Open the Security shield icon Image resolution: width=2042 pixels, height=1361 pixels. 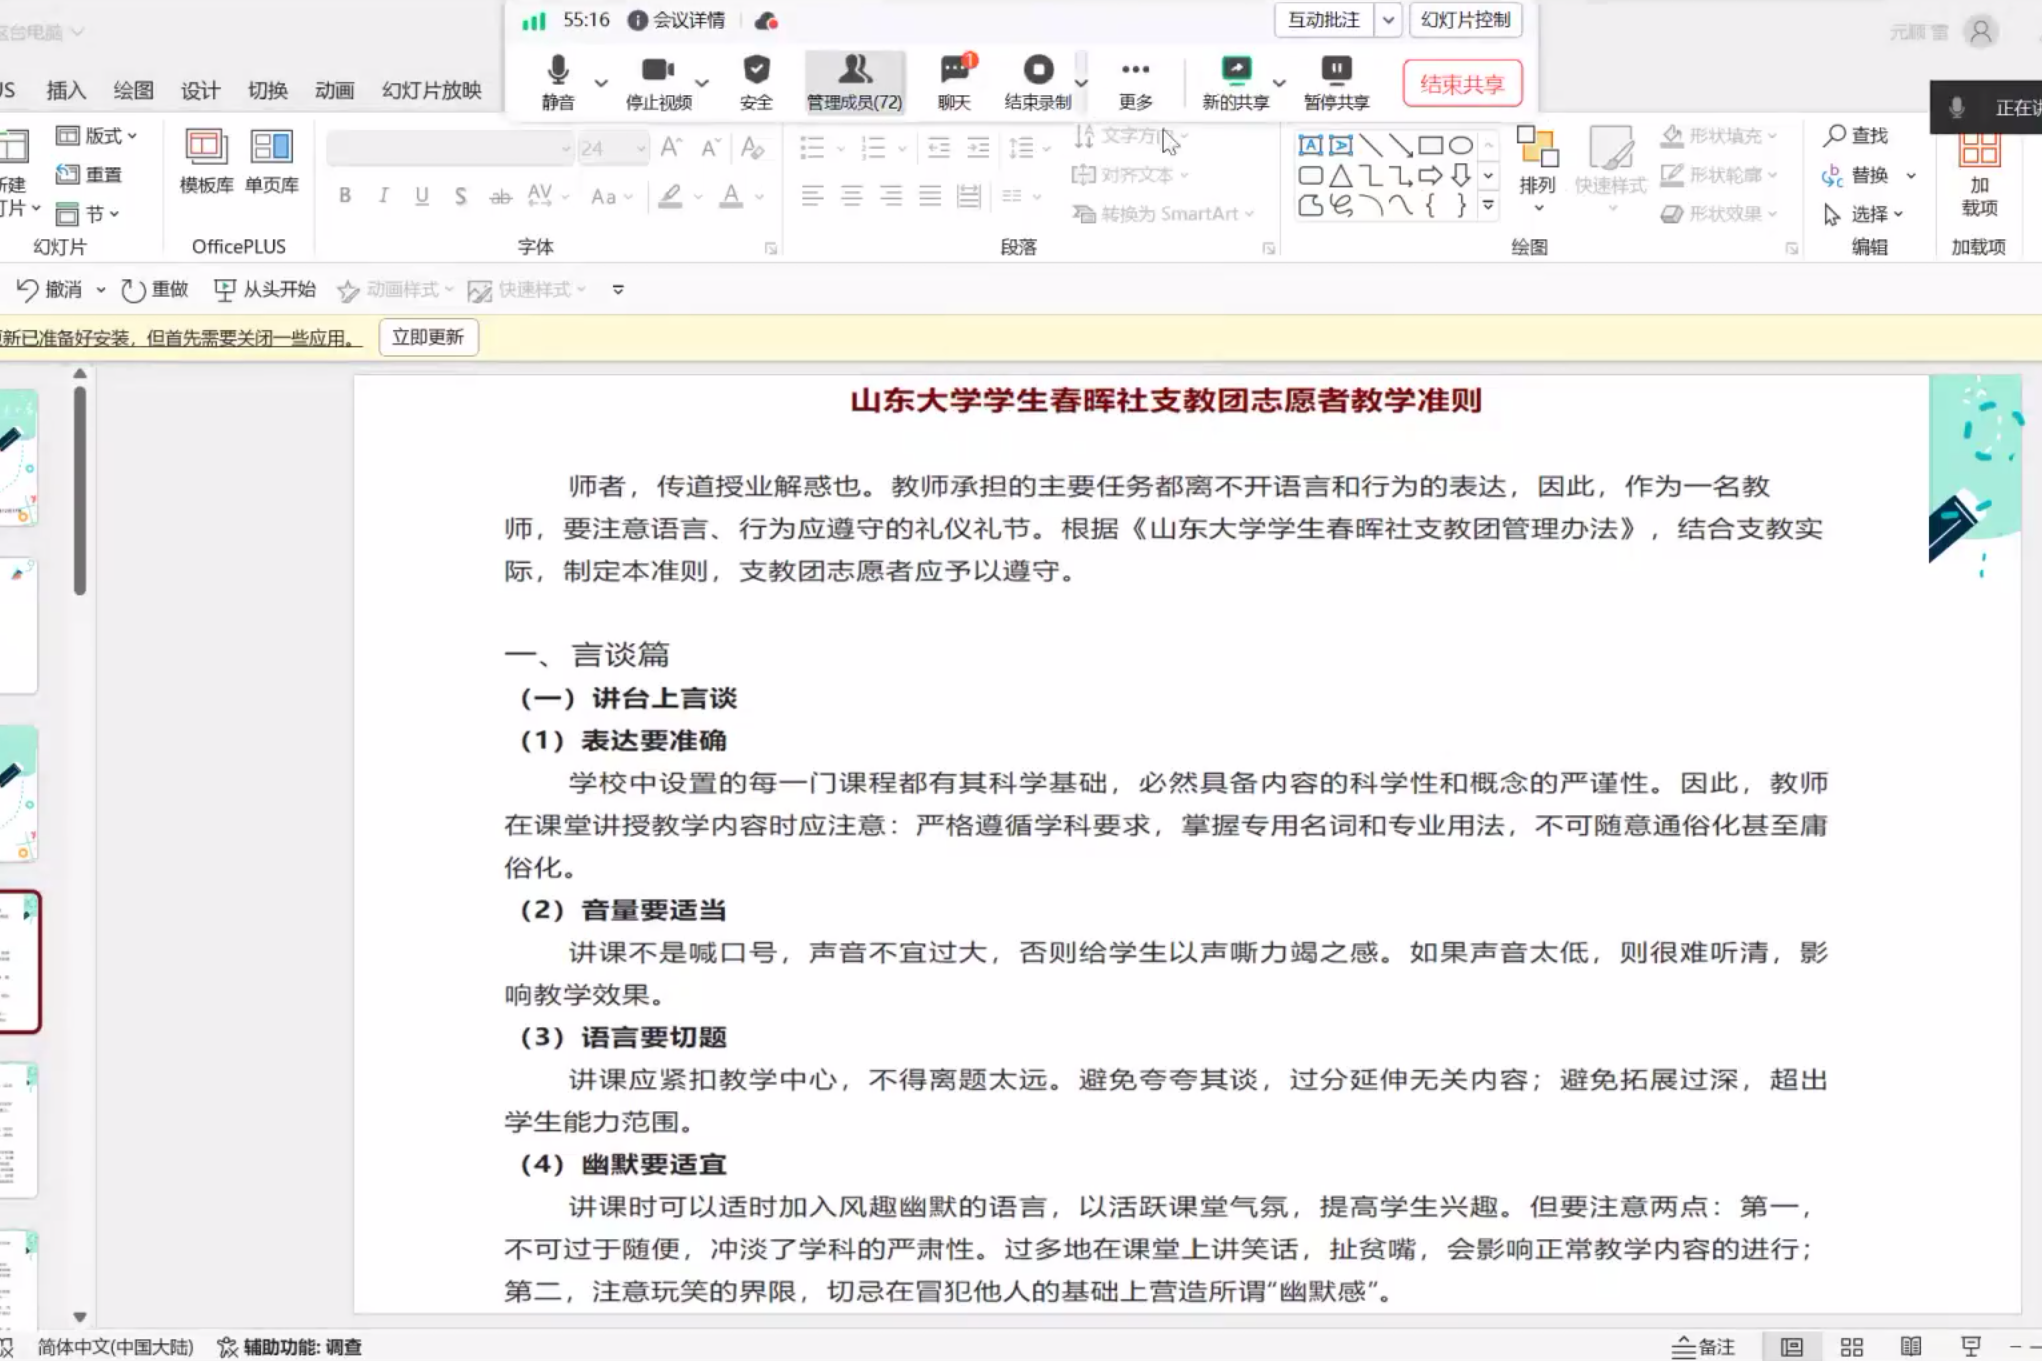(756, 82)
